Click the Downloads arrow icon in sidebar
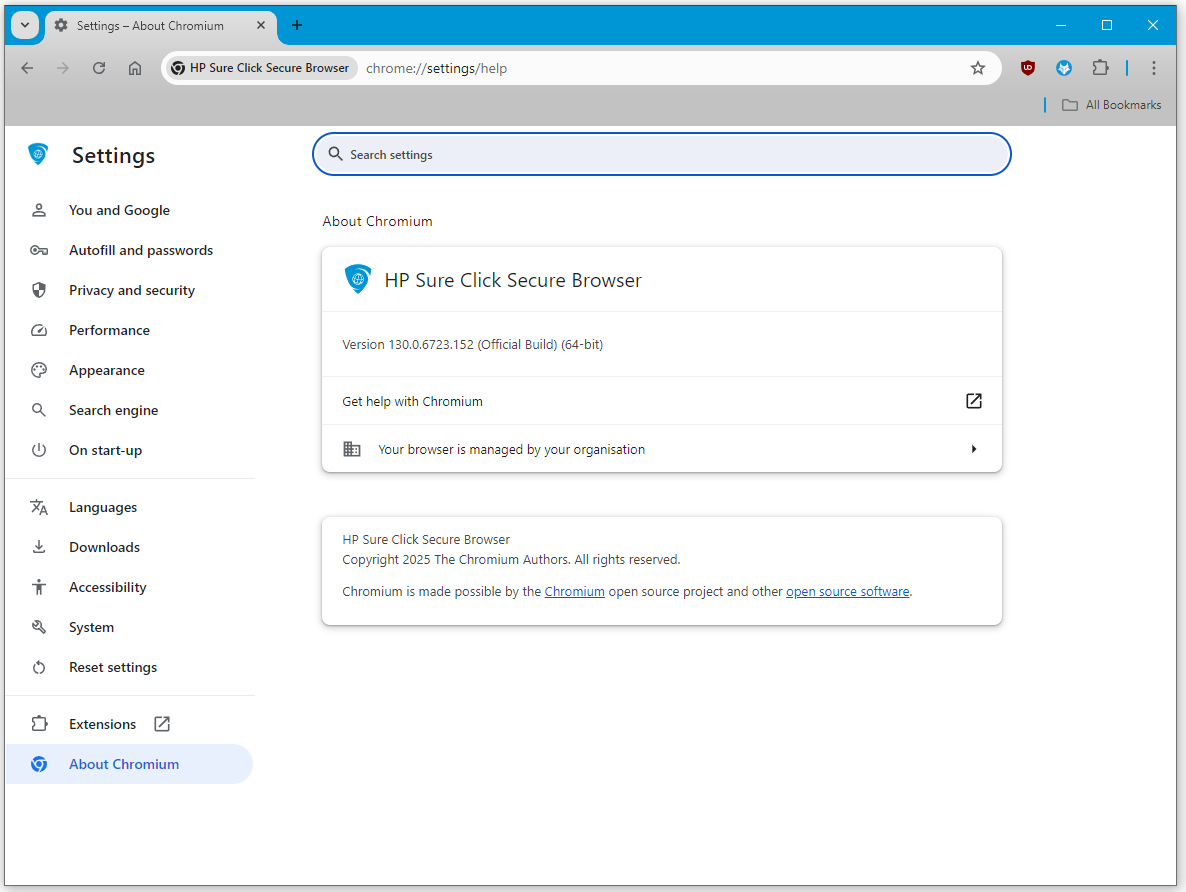Screen dimensions: 1186x892 [38, 547]
